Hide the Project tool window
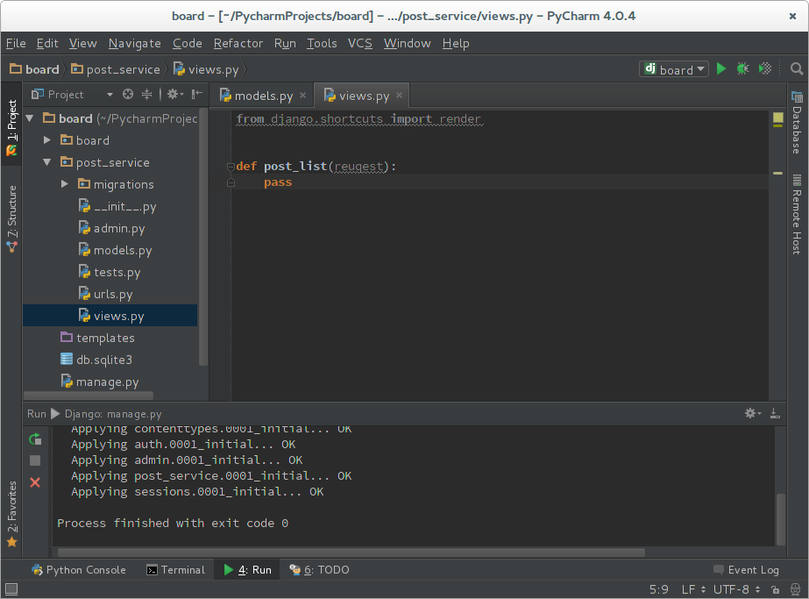 [x=197, y=94]
